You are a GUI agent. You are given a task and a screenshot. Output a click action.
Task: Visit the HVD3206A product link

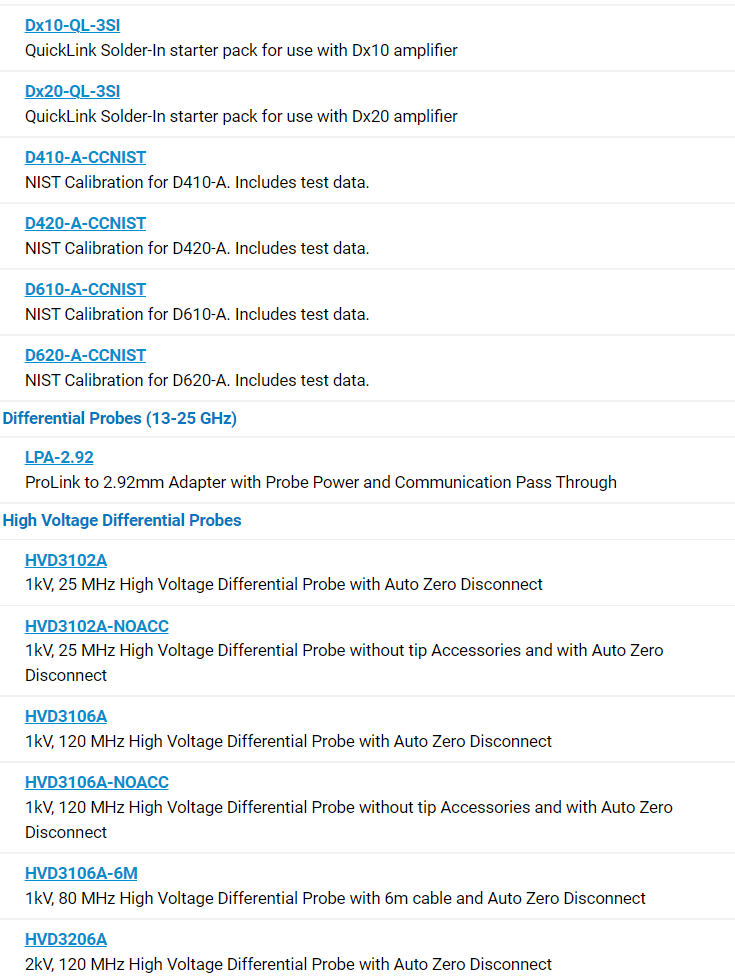point(66,939)
